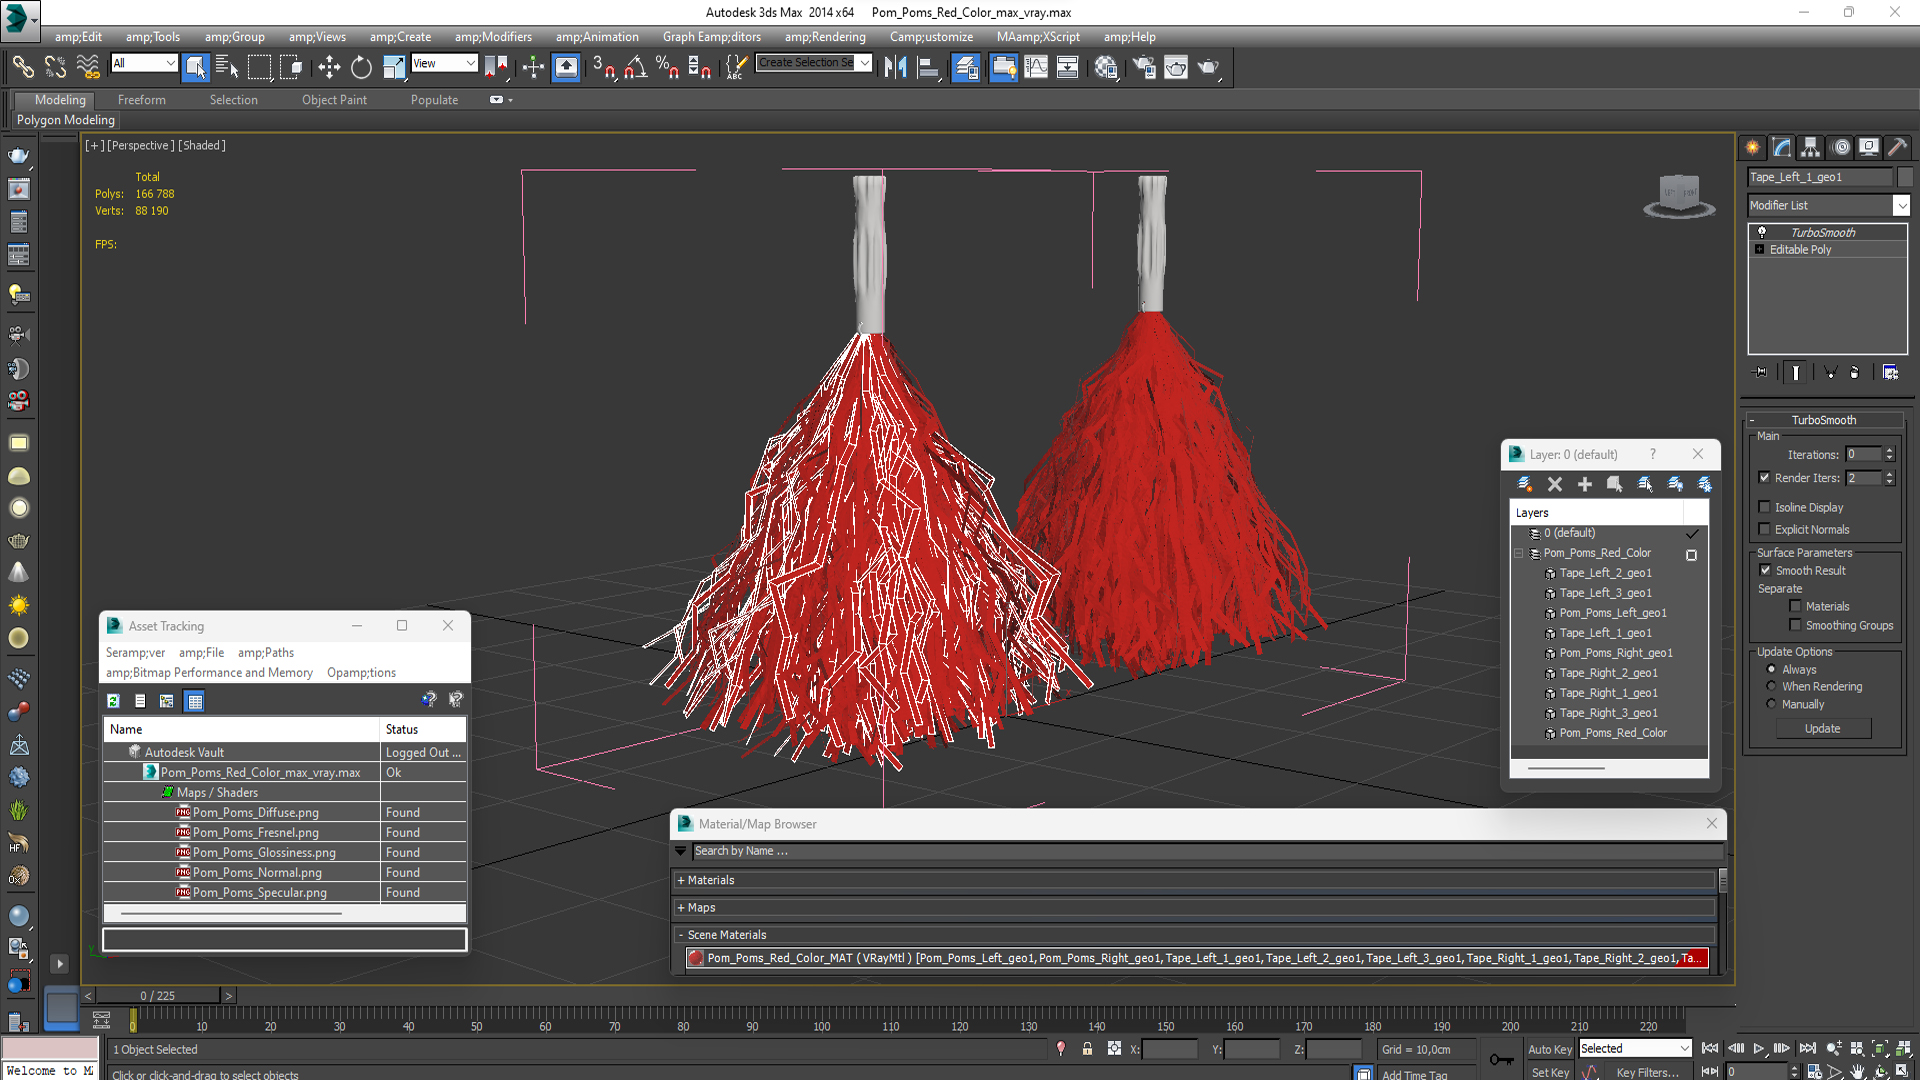The image size is (1920, 1080).
Task: Toggle TurboSmooth modifier lightbulb on/off
Action: (1762, 232)
